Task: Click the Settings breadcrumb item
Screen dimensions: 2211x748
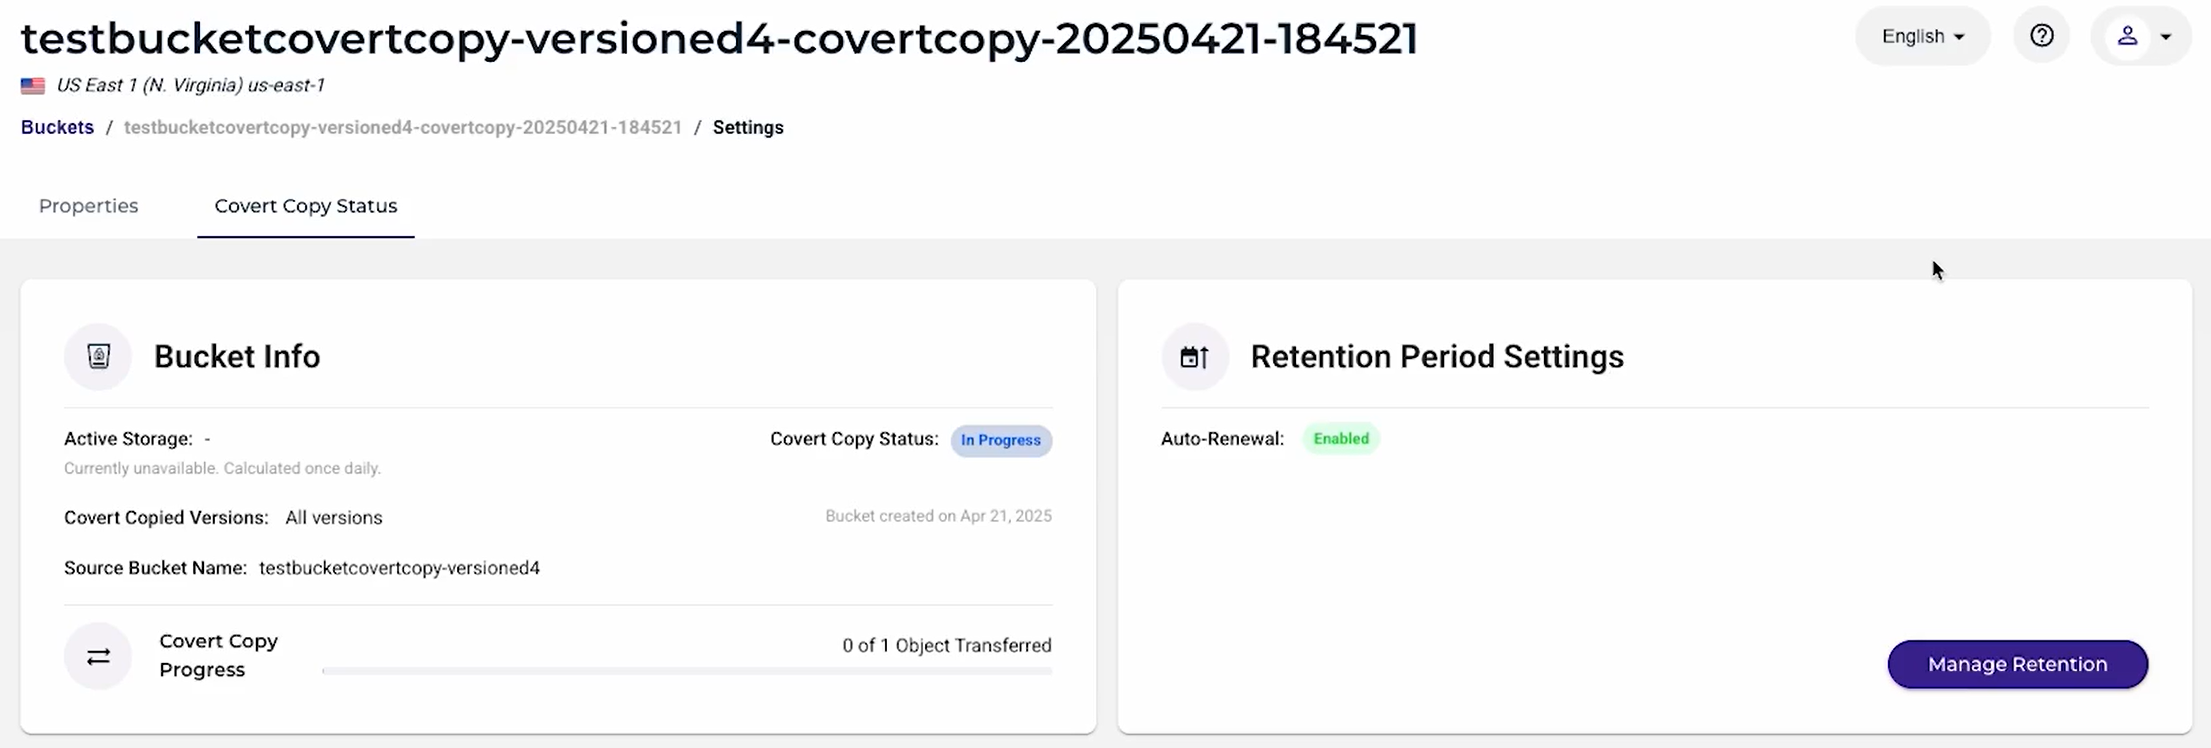Action: (748, 128)
